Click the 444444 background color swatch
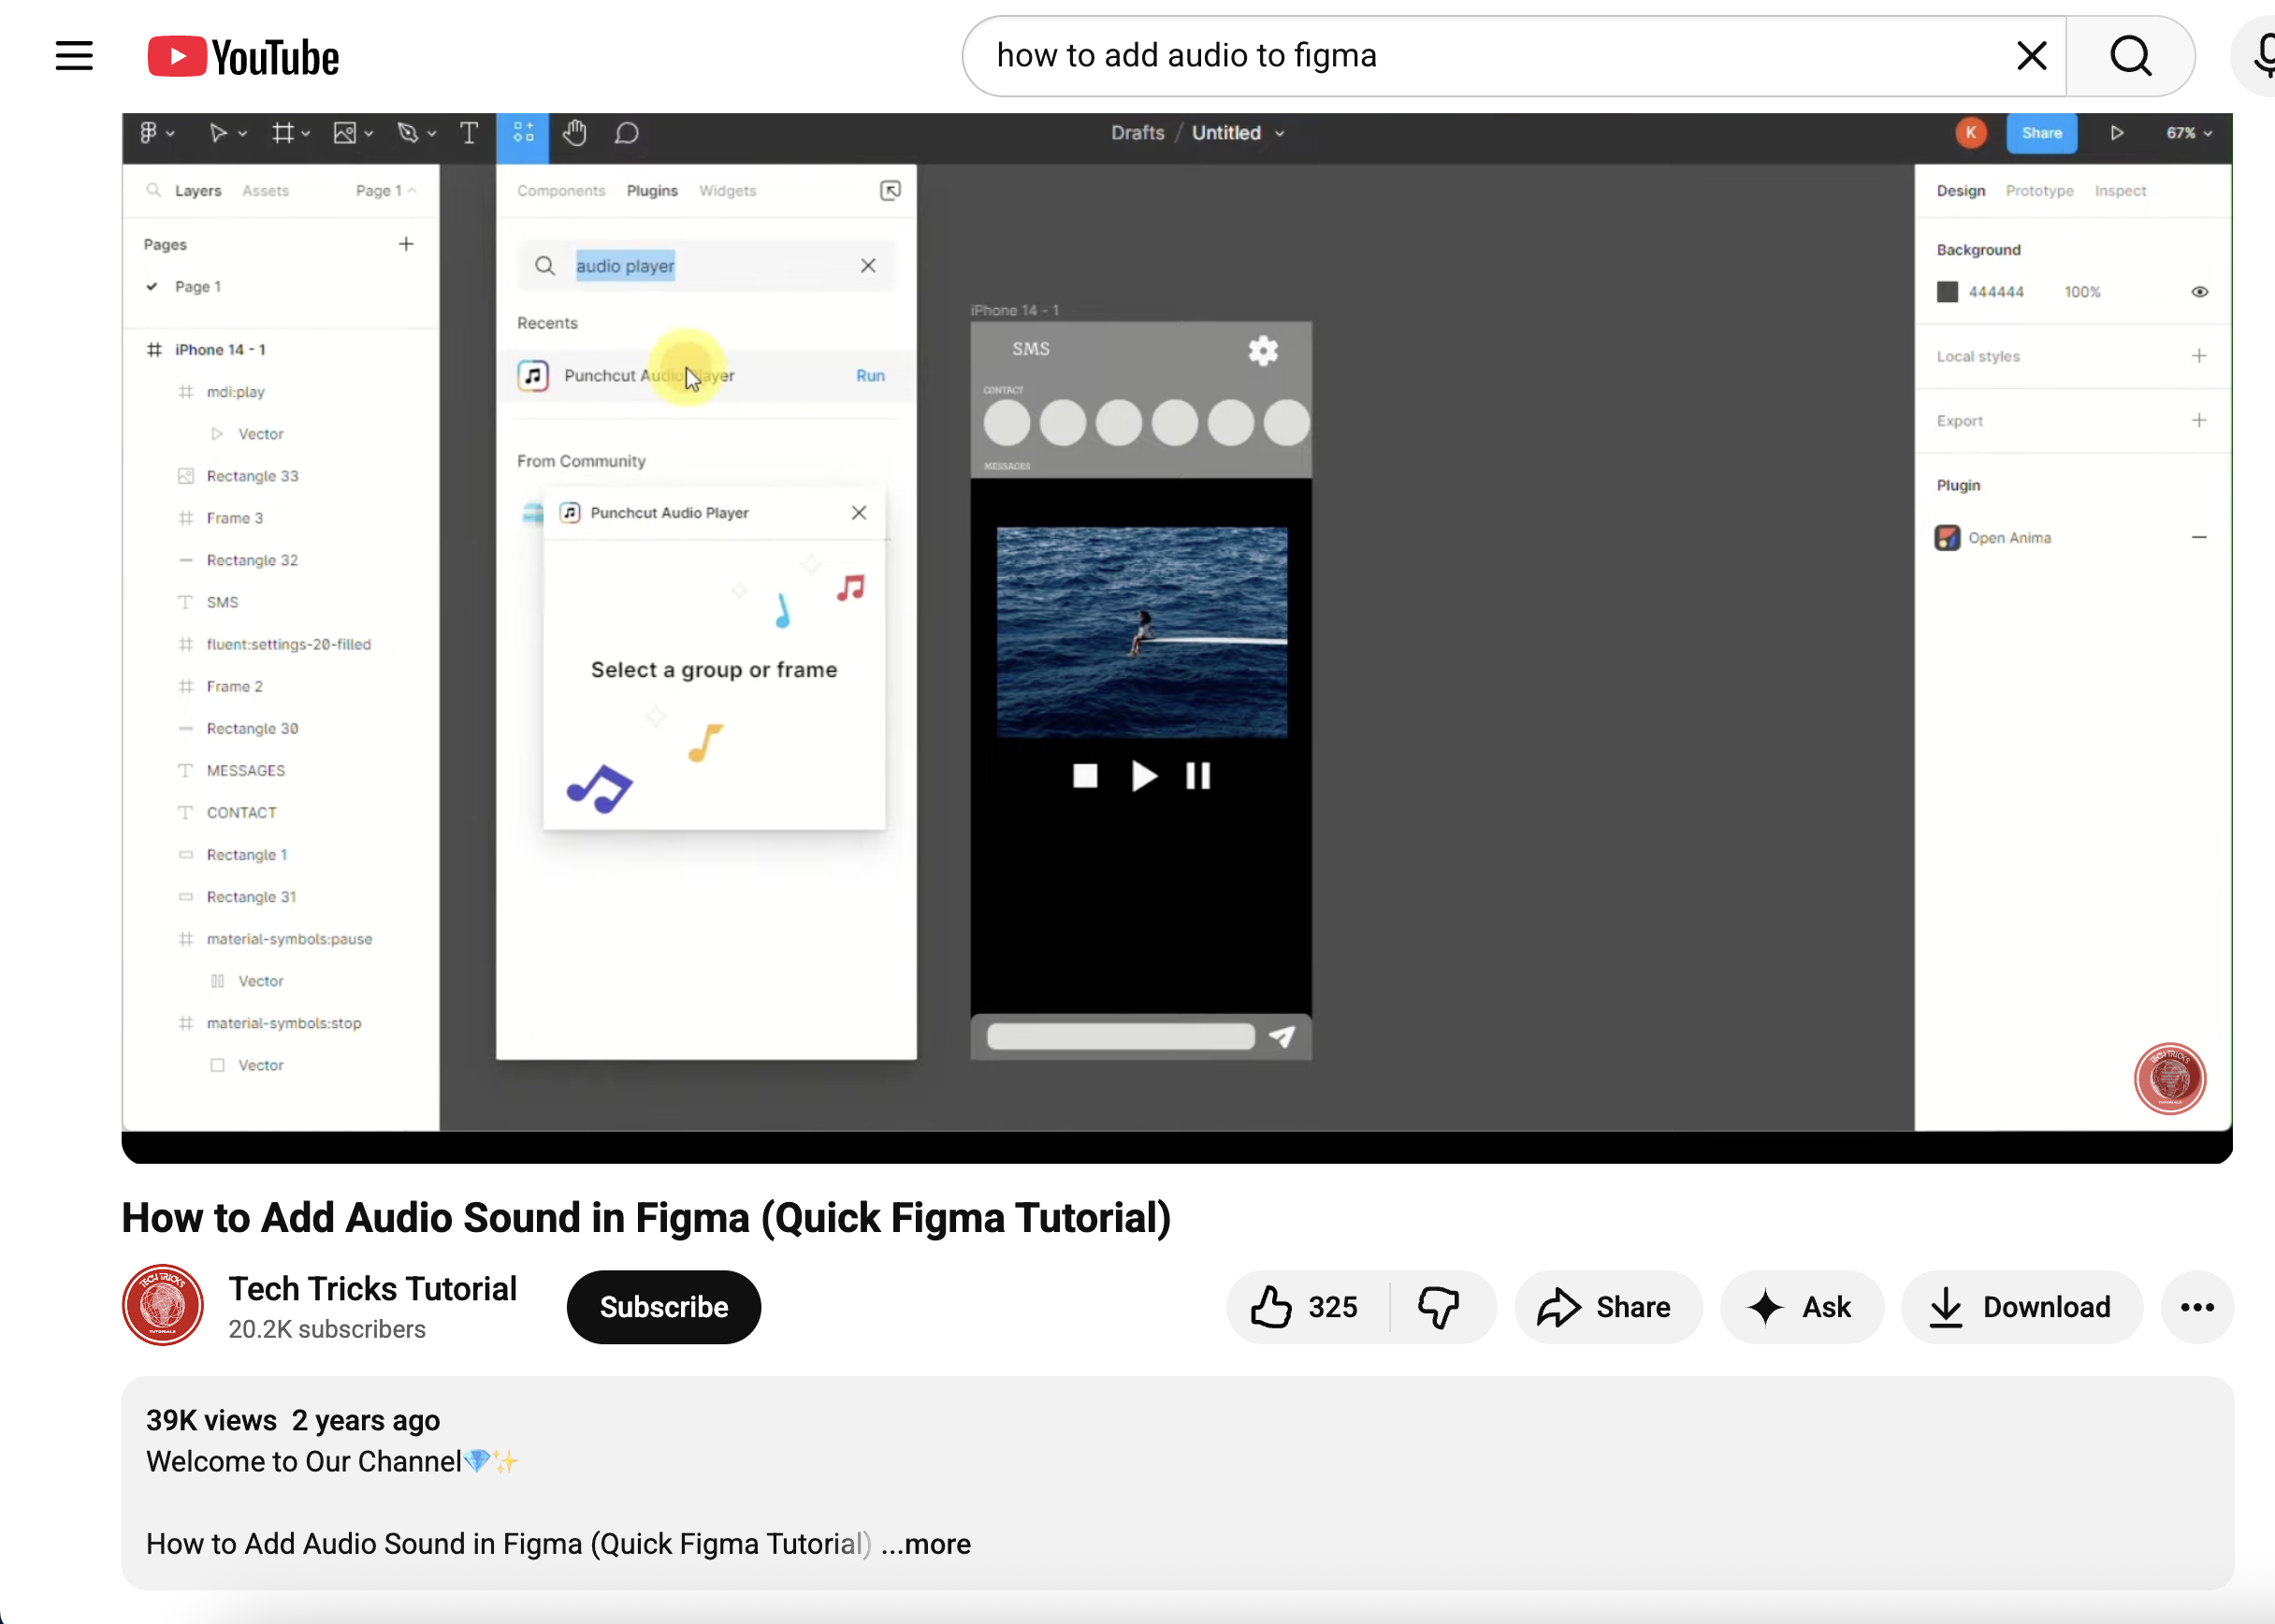2275x1624 pixels. (1947, 292)
